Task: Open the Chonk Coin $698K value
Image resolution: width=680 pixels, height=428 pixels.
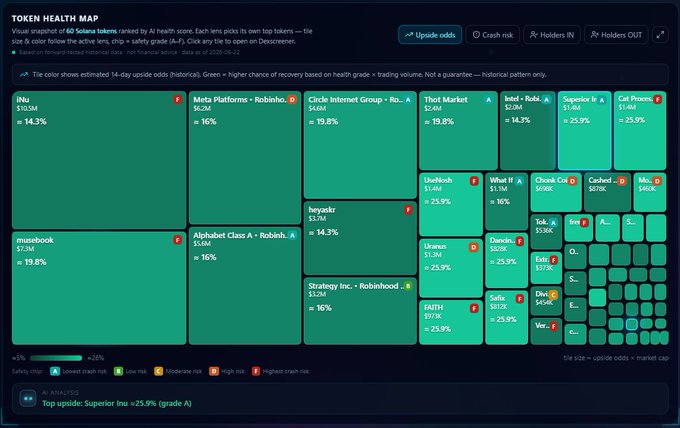Action: (544, 189)
